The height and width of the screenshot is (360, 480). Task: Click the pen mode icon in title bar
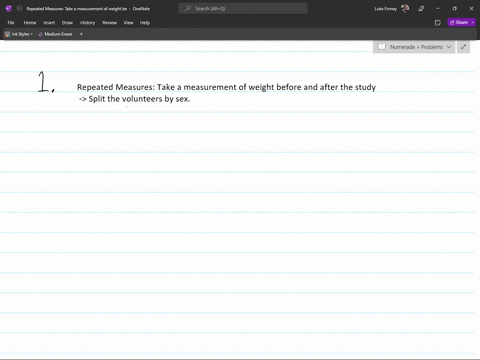pyautogui.click(x=421, y=9)
